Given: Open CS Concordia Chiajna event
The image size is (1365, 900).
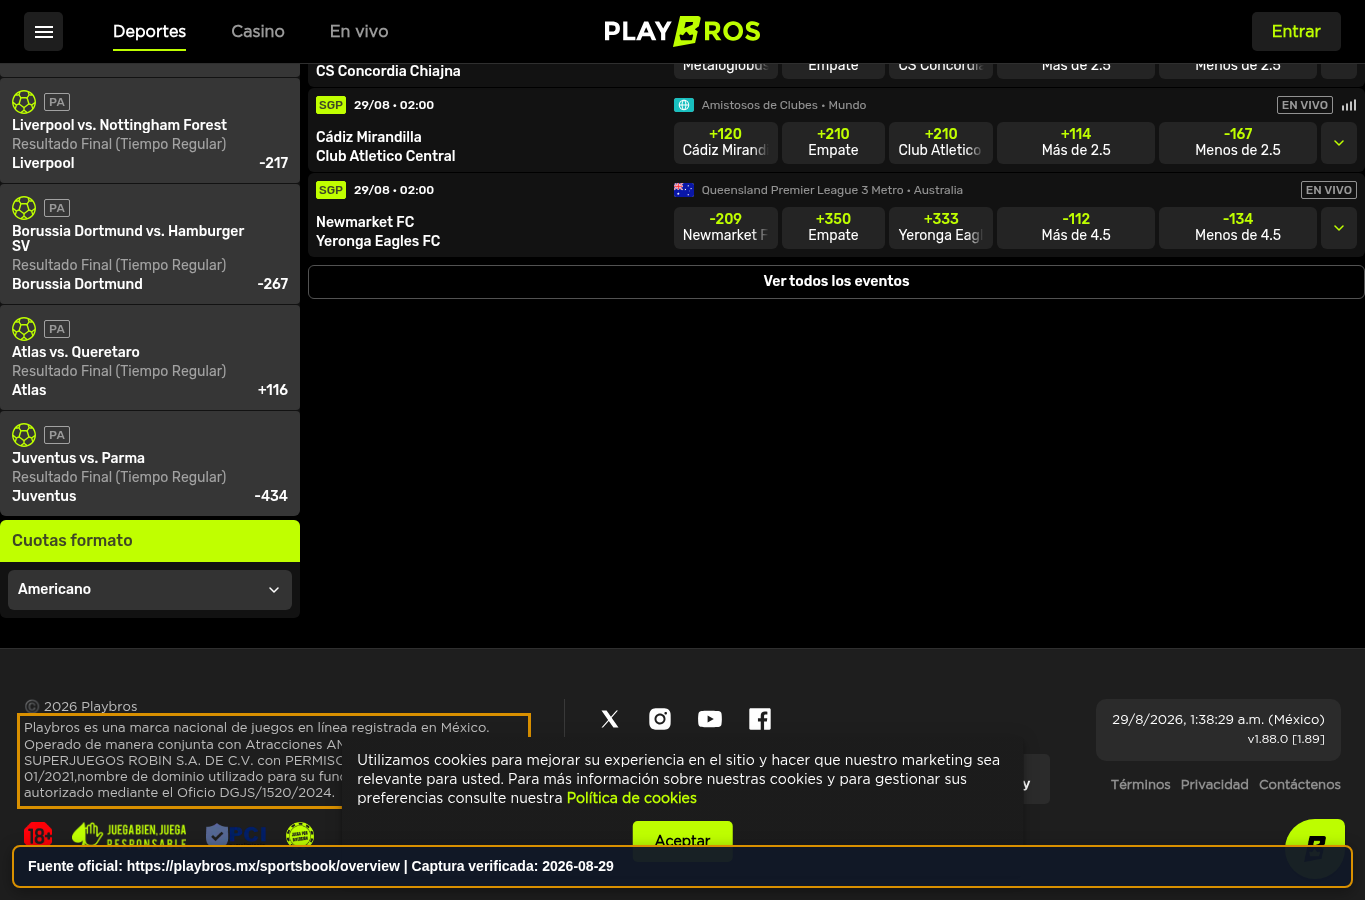Looking at the screenshot, I should (x=388, y=71).
